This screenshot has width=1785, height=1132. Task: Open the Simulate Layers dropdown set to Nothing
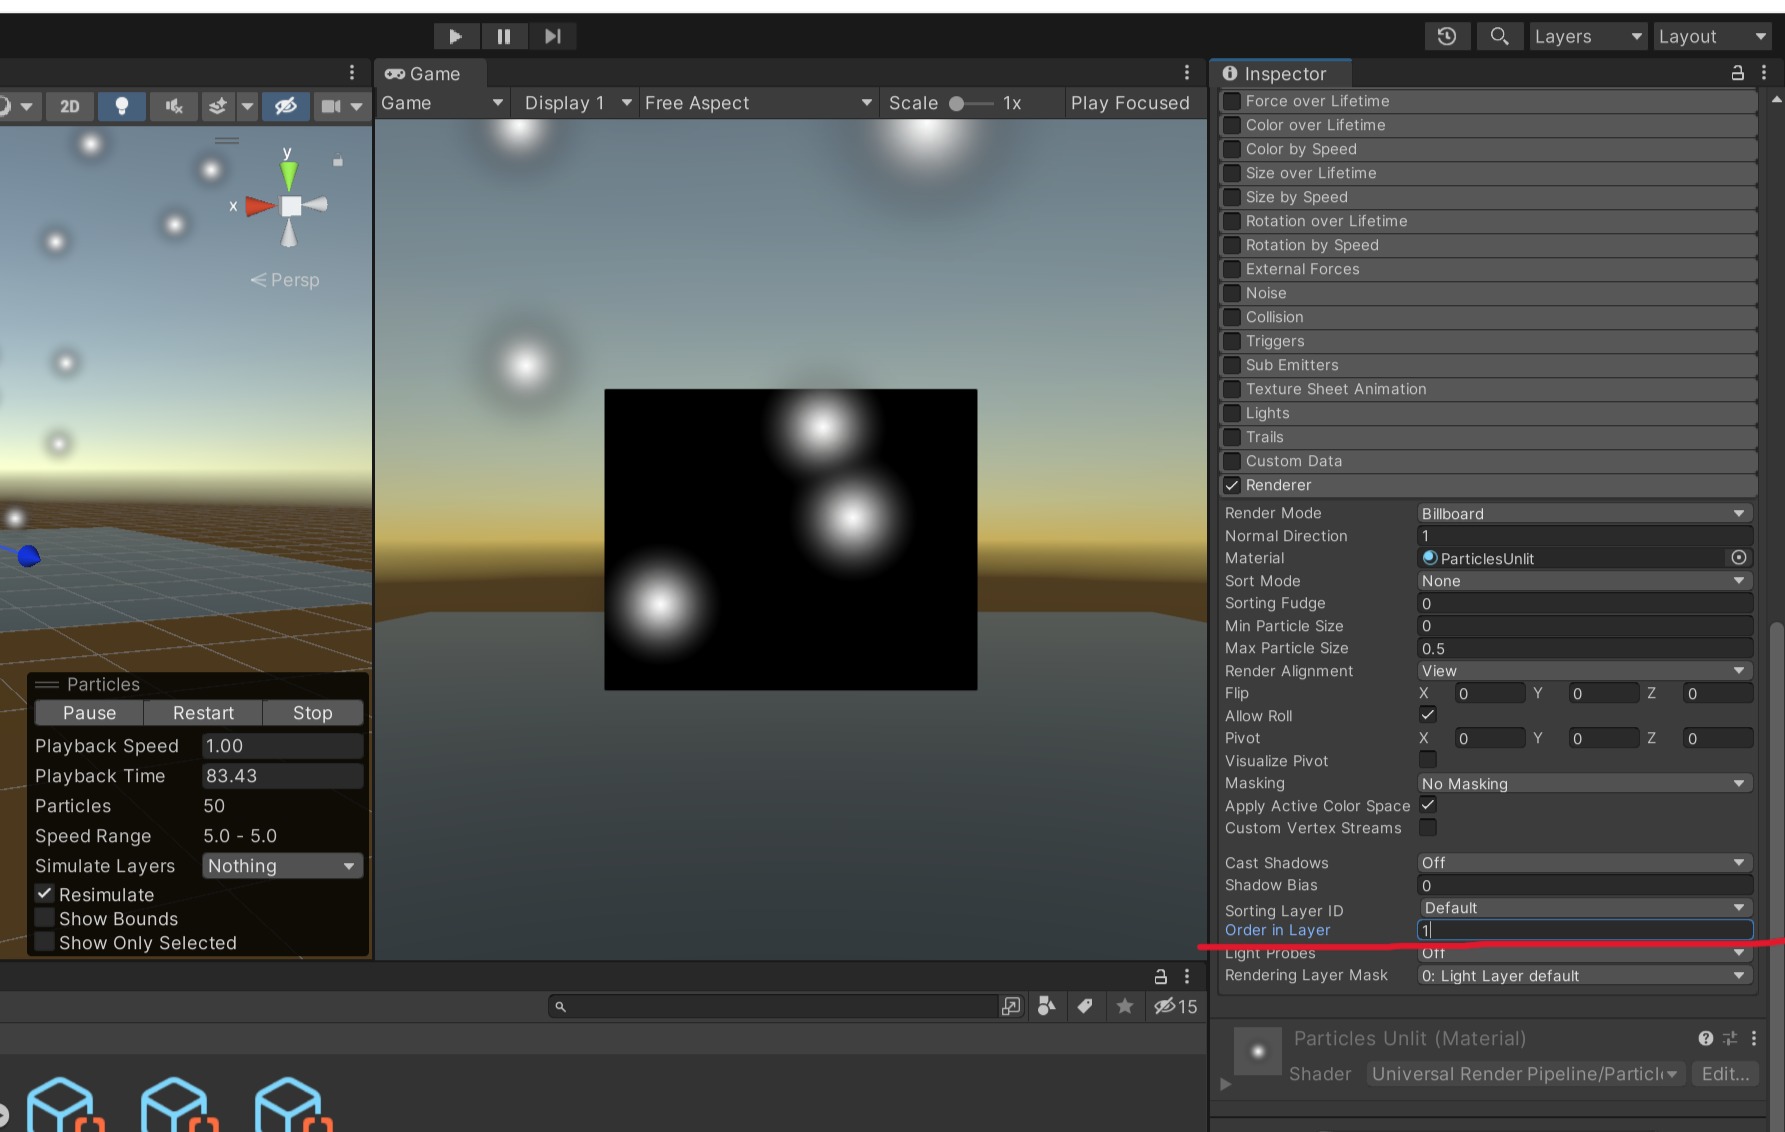281,865
